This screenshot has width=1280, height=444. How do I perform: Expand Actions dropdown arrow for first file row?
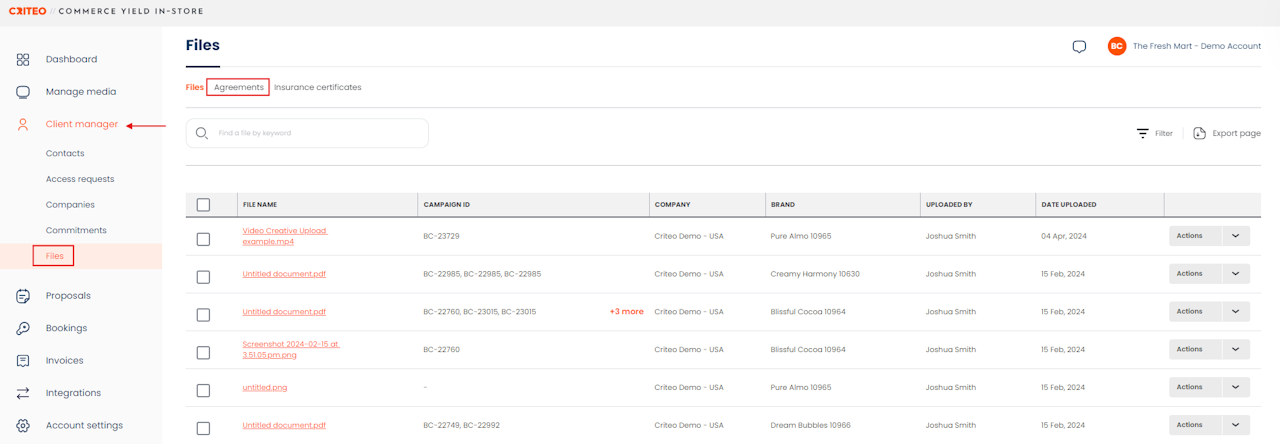(x=1235, y=236)
